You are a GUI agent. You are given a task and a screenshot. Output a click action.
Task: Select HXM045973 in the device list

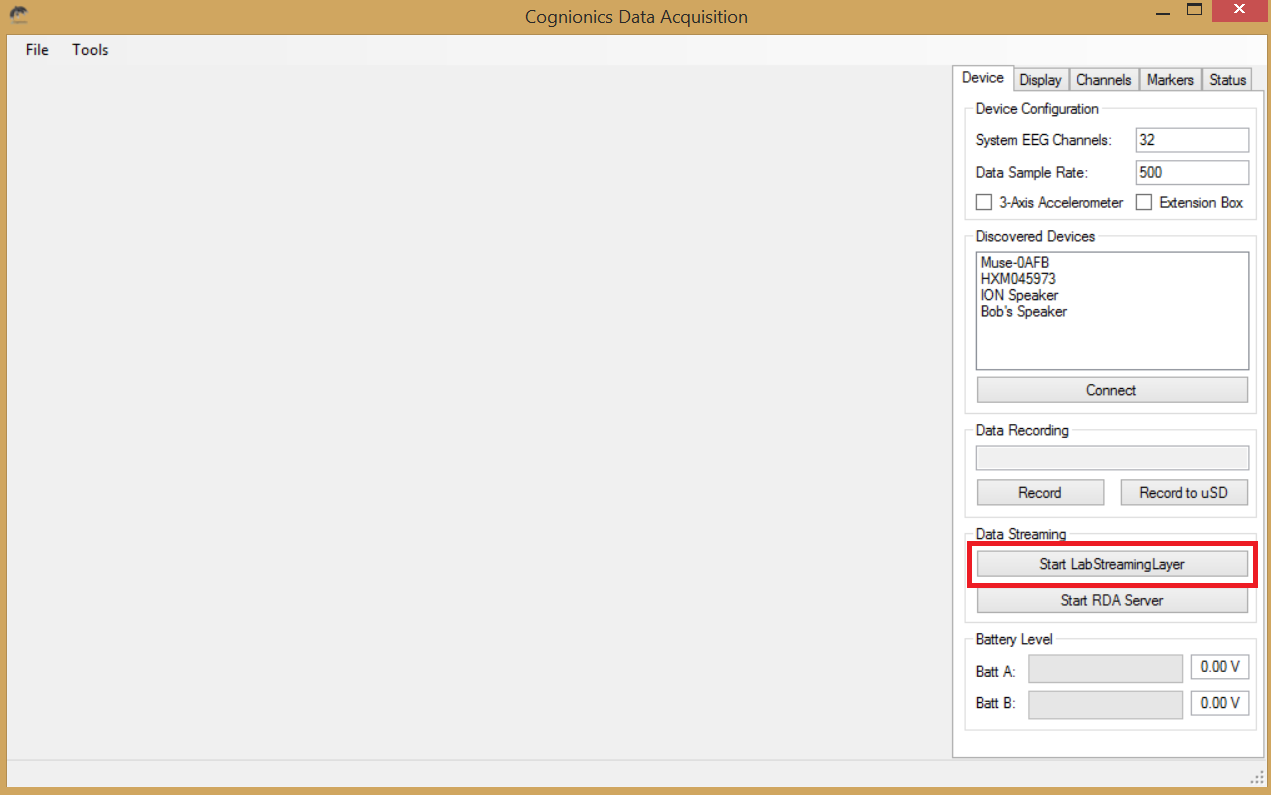(x=1018, y=279)
